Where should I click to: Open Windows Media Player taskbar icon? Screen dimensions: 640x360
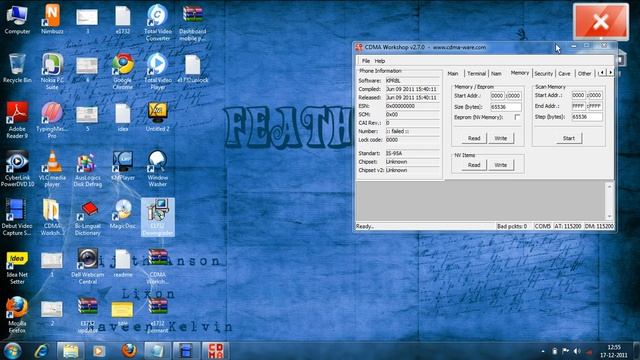pyautogui.click(x=99, y=351)
